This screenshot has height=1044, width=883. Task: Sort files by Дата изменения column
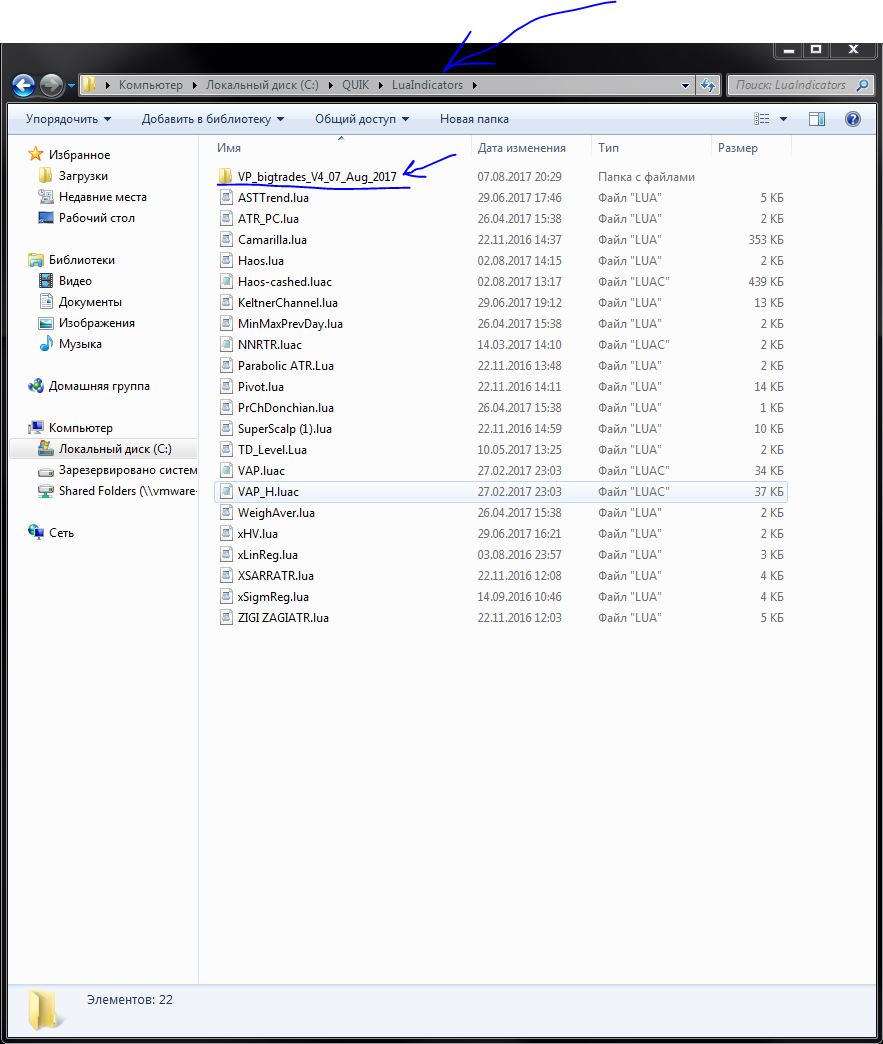(x=521, y=148)
